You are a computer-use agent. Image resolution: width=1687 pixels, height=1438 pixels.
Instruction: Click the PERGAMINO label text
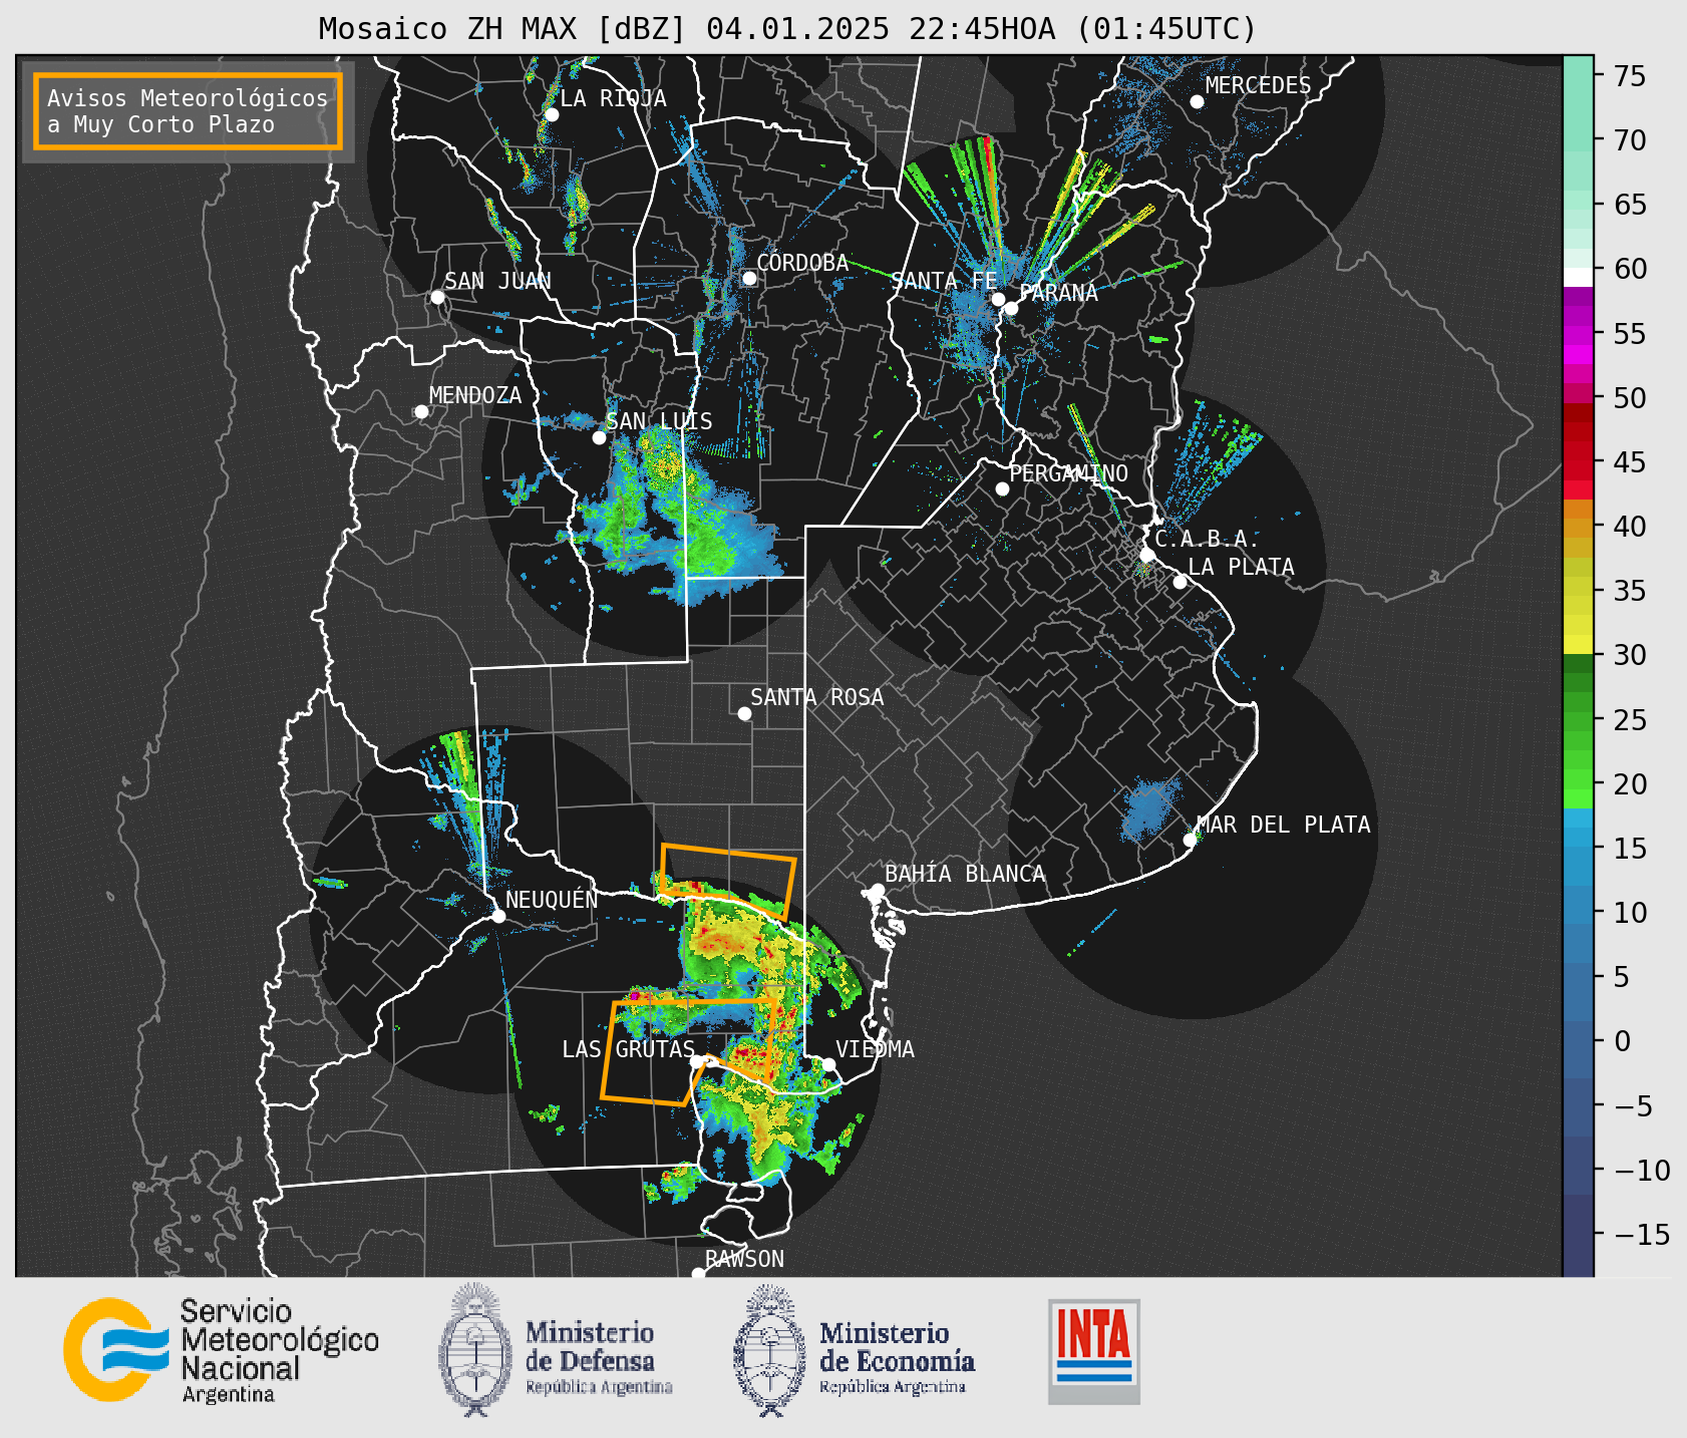(x=1068, y=473)
